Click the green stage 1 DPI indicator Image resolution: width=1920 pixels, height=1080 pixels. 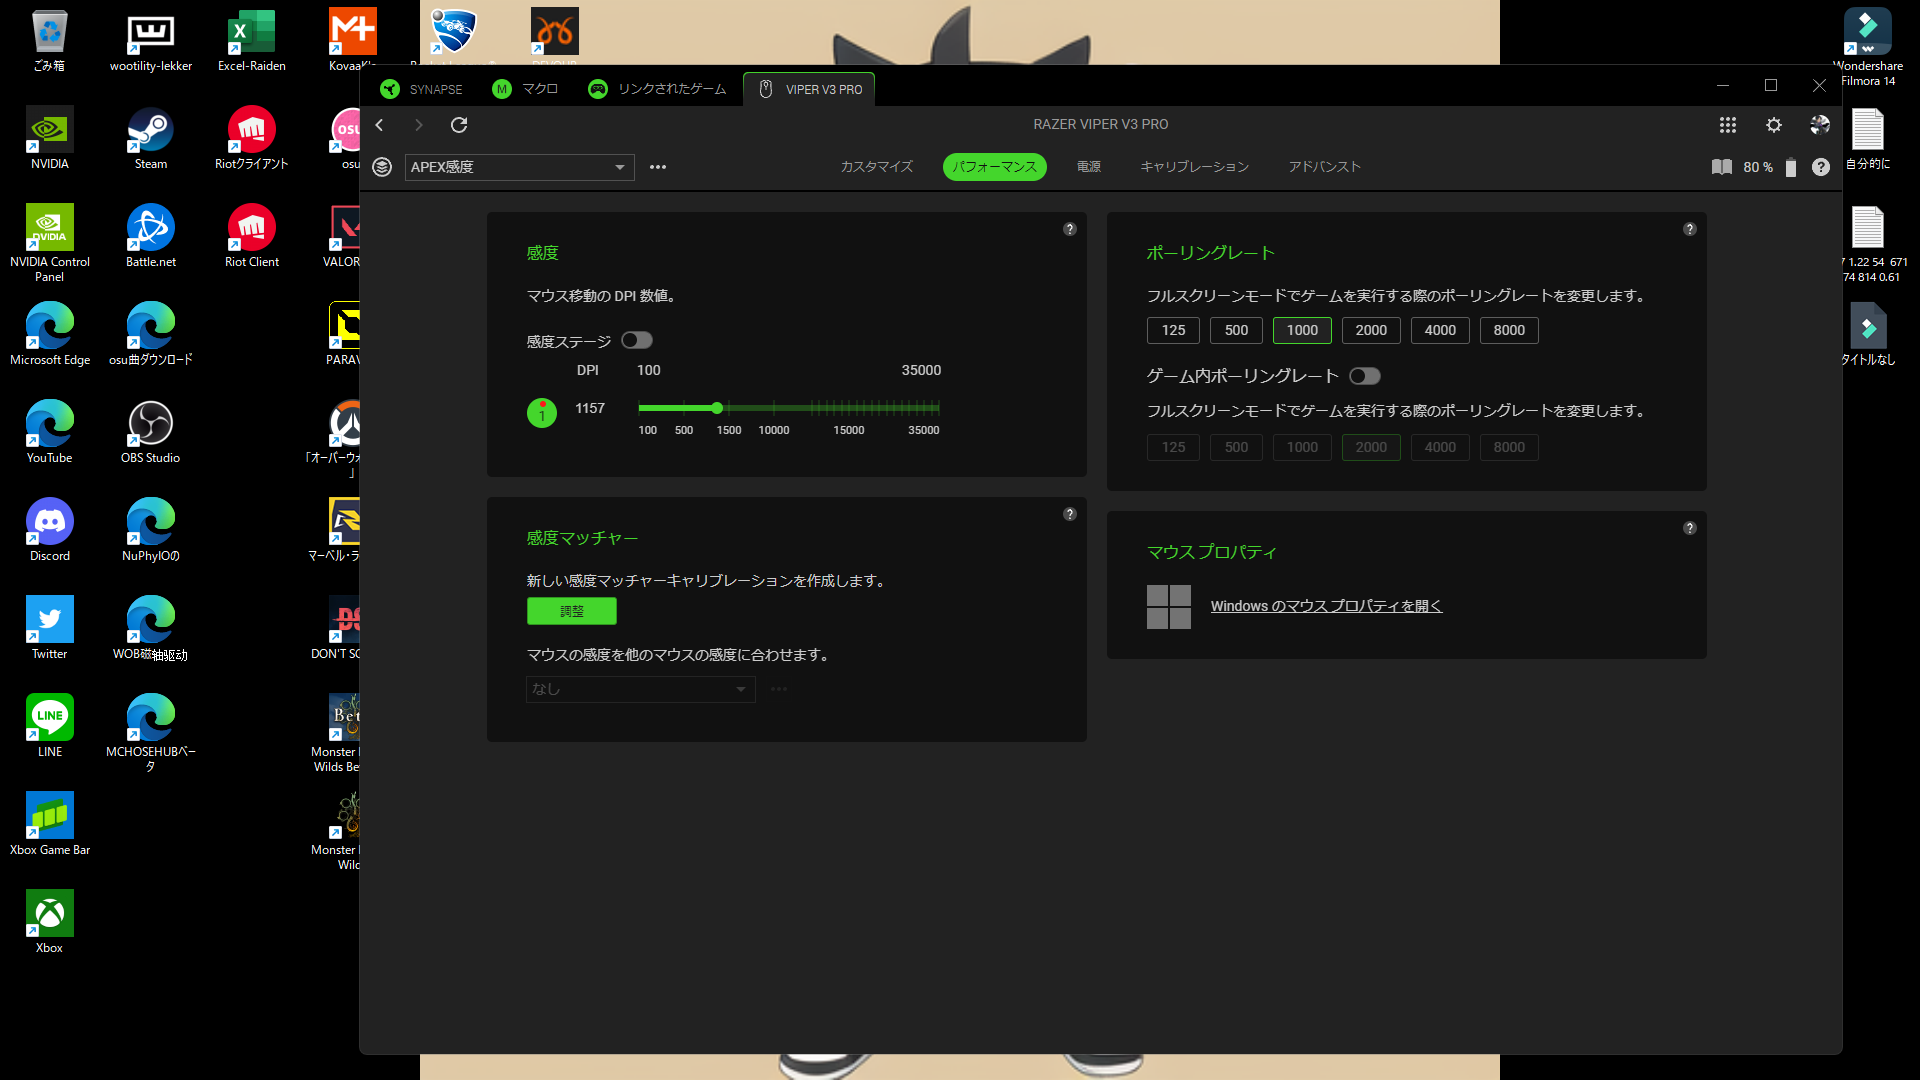pyautogui.click(x=542, y=412)
